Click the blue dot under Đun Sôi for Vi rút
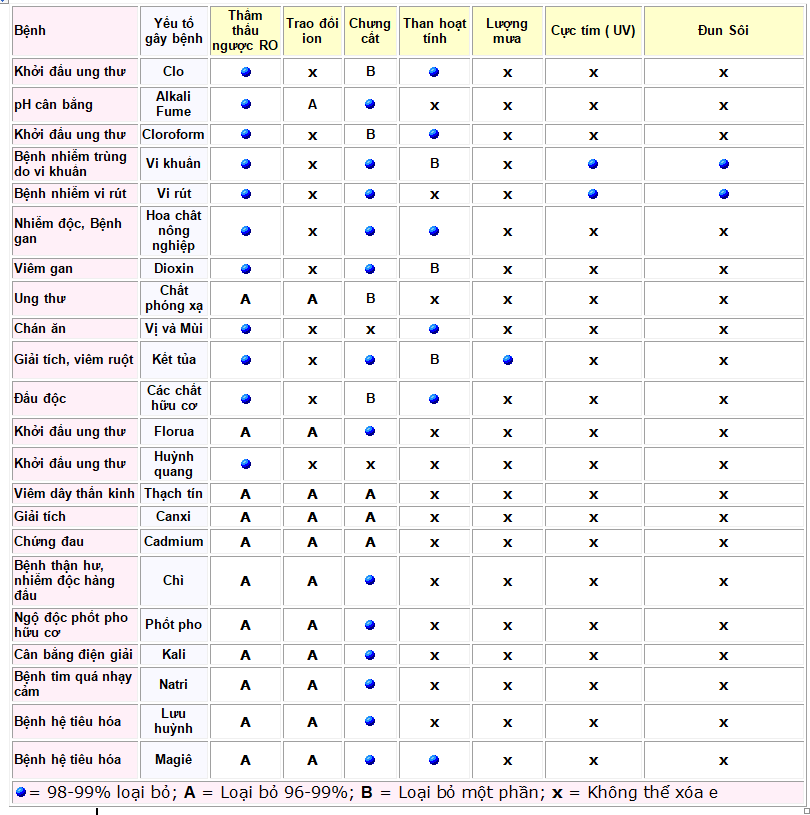The height and width of the screenshot is (815, 810). coord(724,194)
